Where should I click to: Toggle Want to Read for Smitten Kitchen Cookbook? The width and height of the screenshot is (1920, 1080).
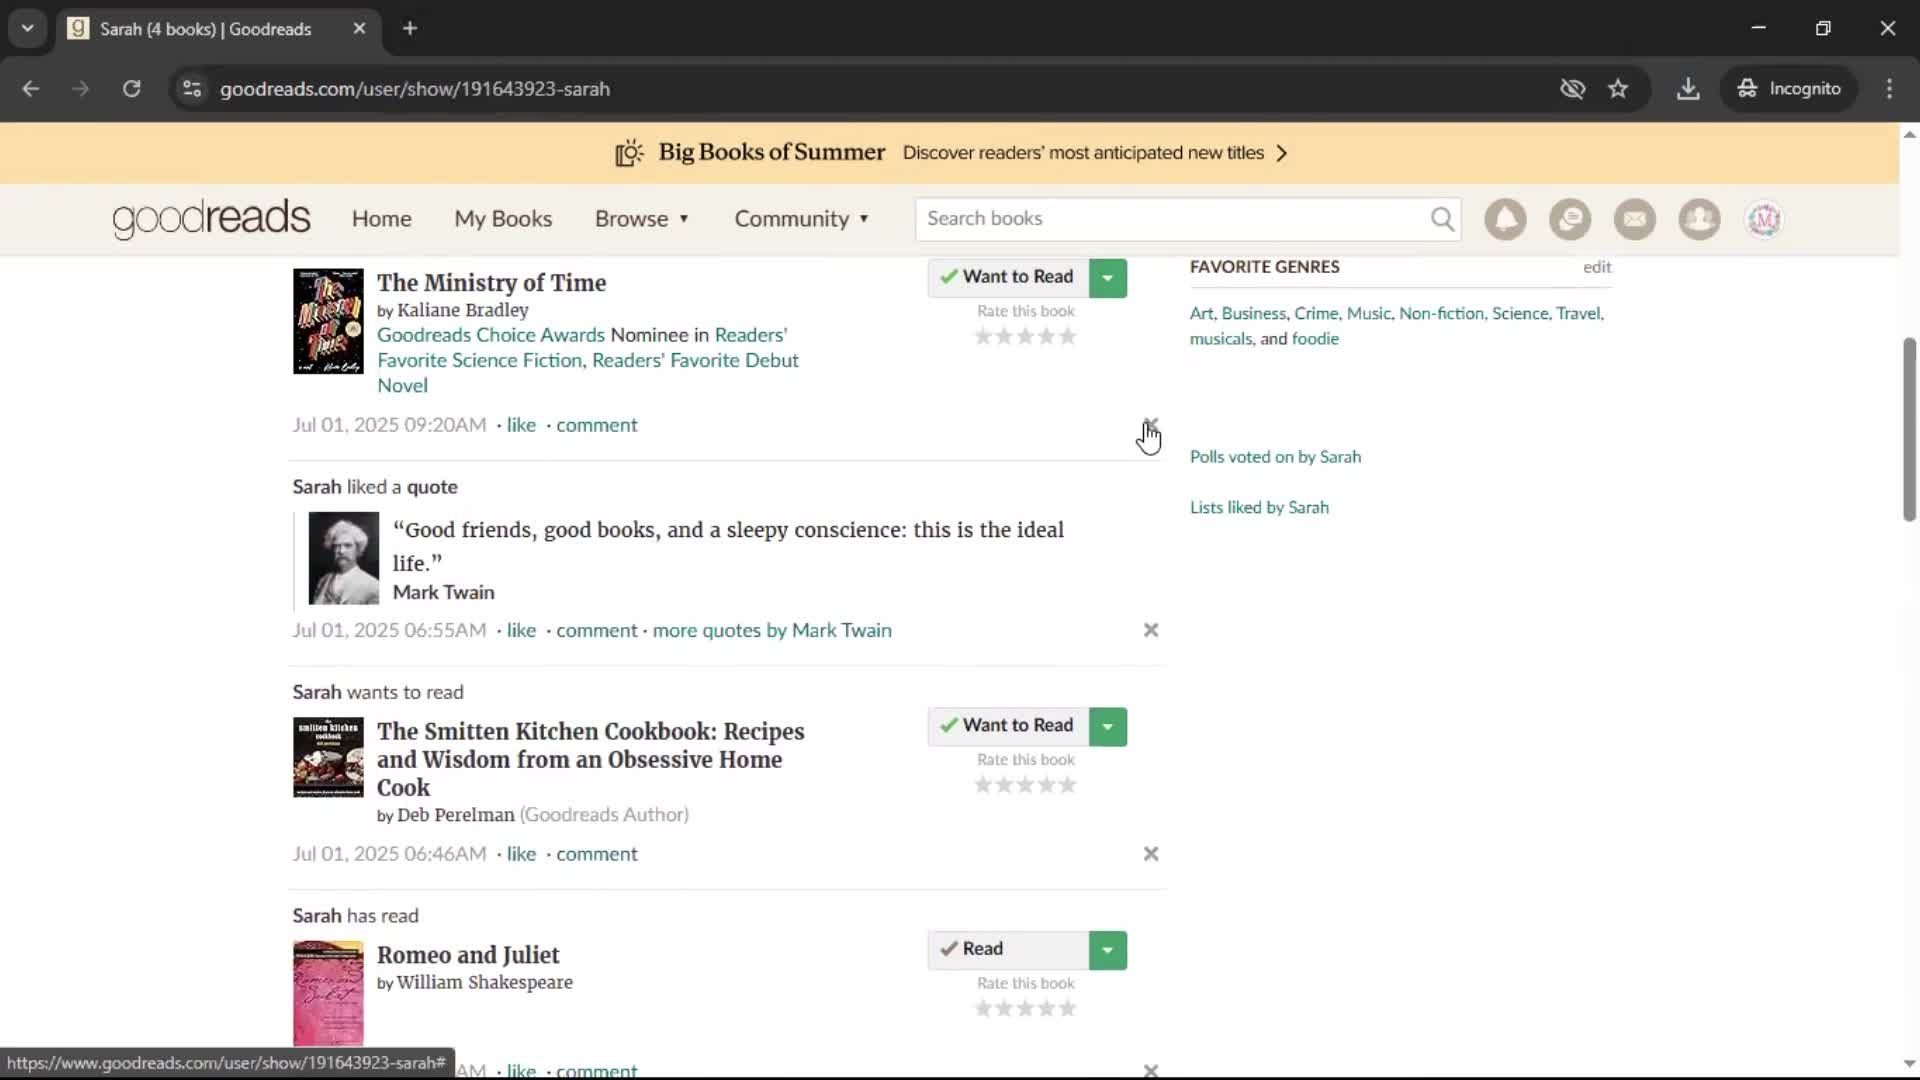(1008, 727)
